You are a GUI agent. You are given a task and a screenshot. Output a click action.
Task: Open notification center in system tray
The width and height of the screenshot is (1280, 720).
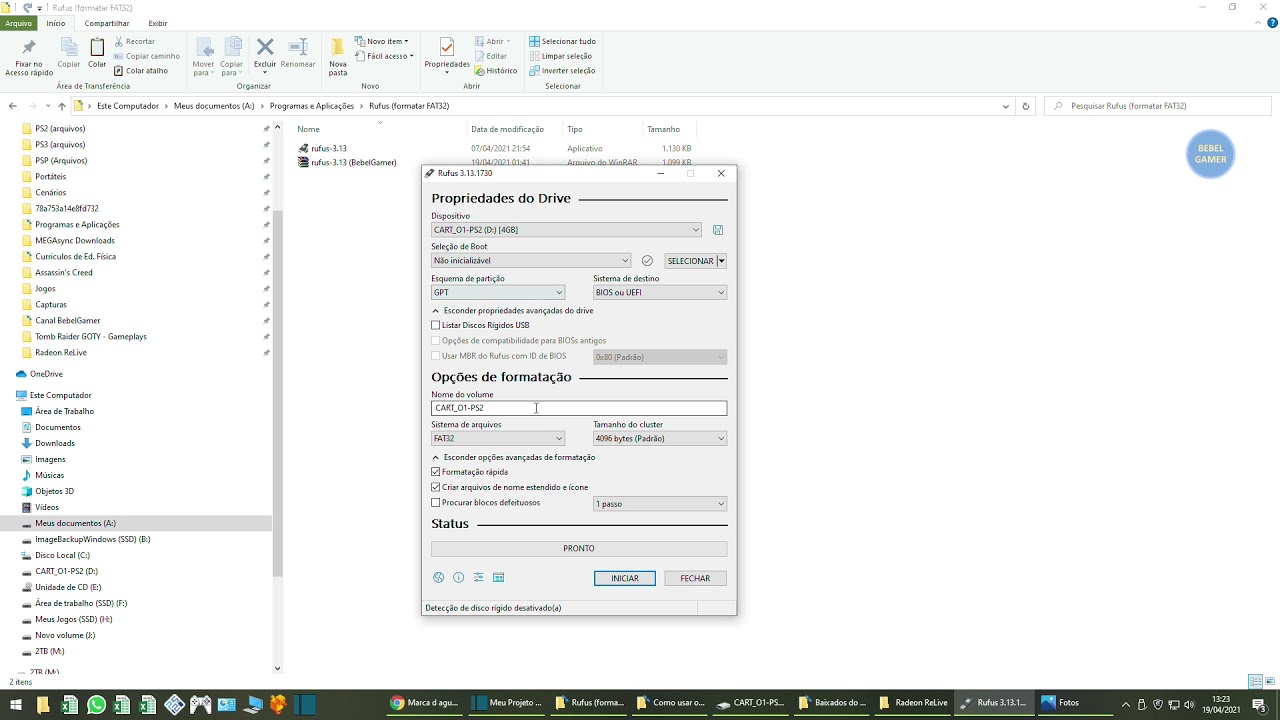[1259, 703]
